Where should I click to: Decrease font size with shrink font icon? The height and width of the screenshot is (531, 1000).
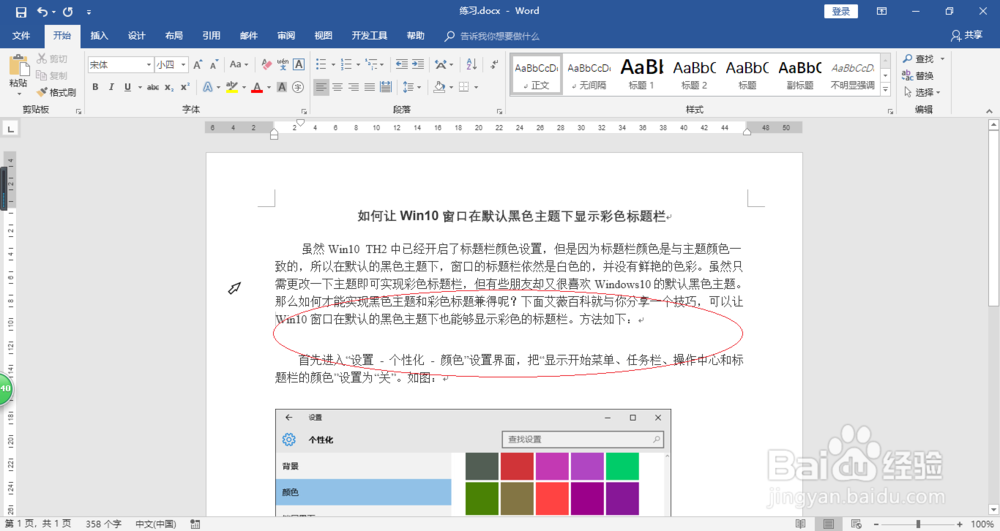[x=214, y=64]
